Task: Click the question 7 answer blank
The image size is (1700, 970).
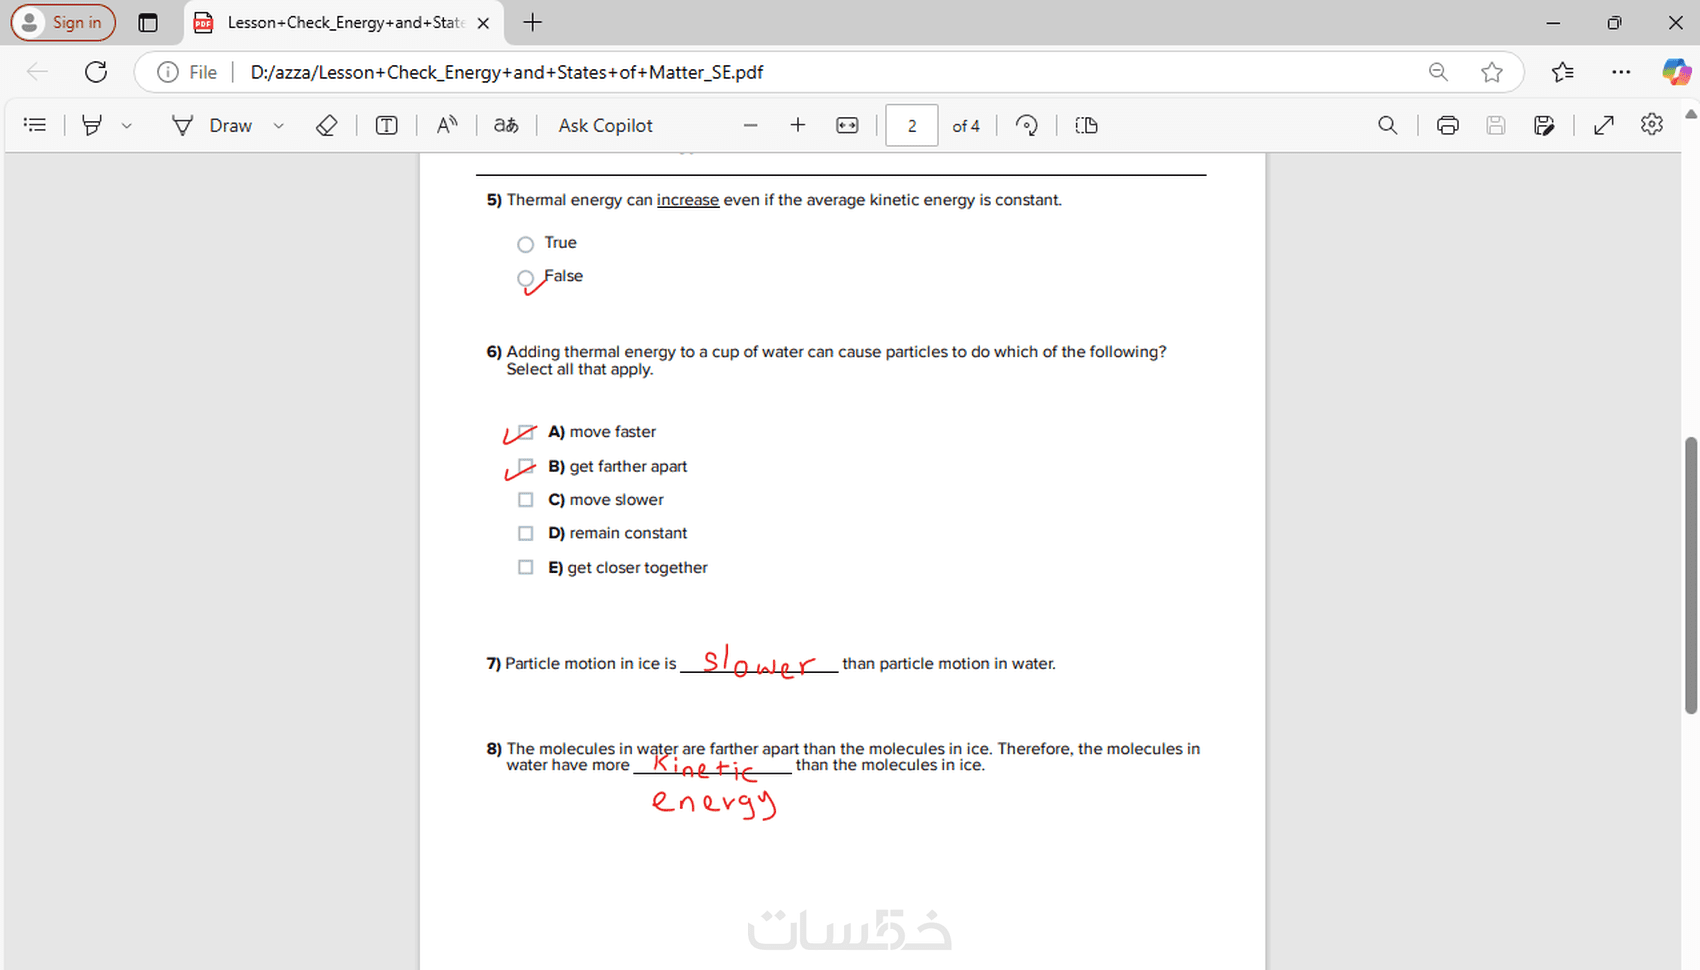Action: click(759, 663)
